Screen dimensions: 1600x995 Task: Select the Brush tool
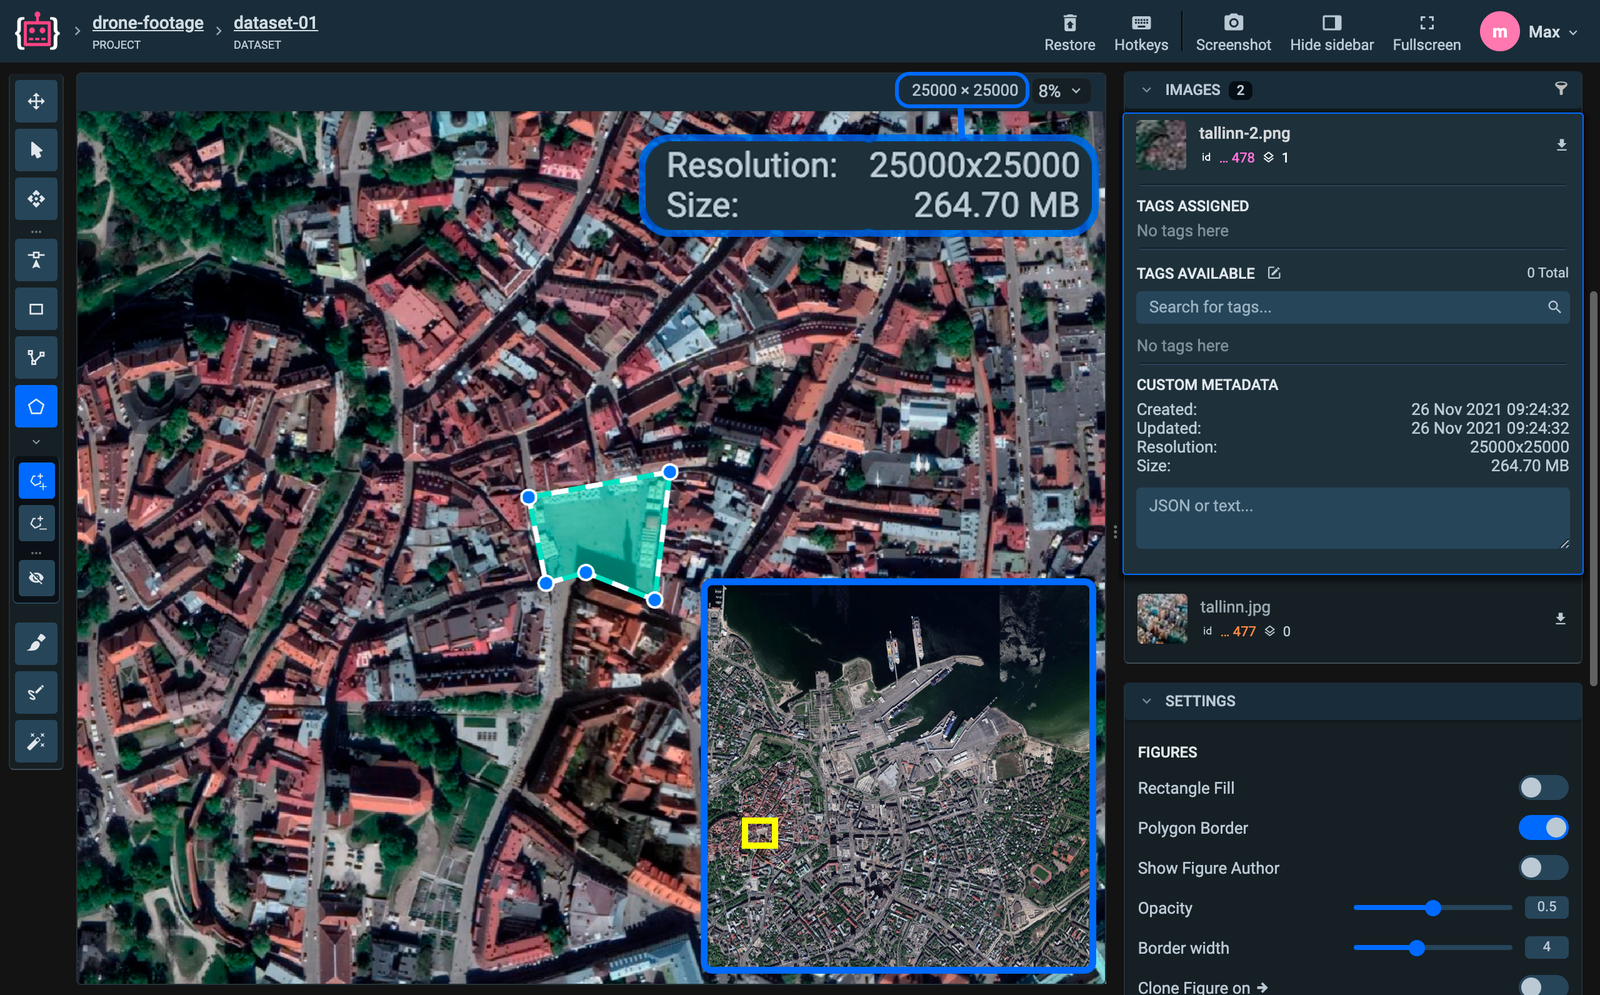(x=36, y=643)
